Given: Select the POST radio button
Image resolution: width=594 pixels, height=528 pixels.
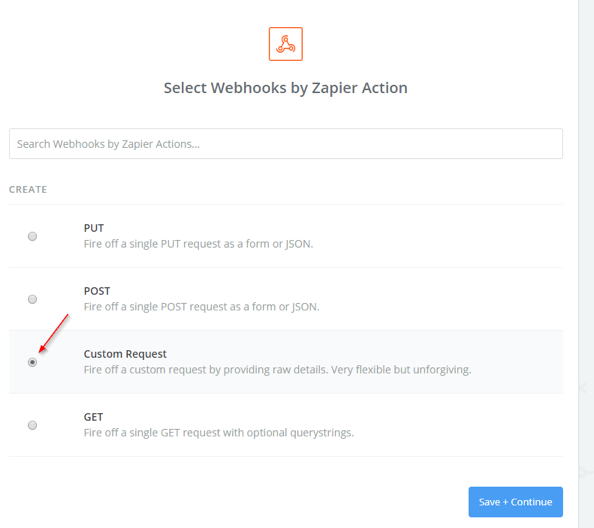Looking at the screenshot, I should pyautogui.click(x=33, y=299).
